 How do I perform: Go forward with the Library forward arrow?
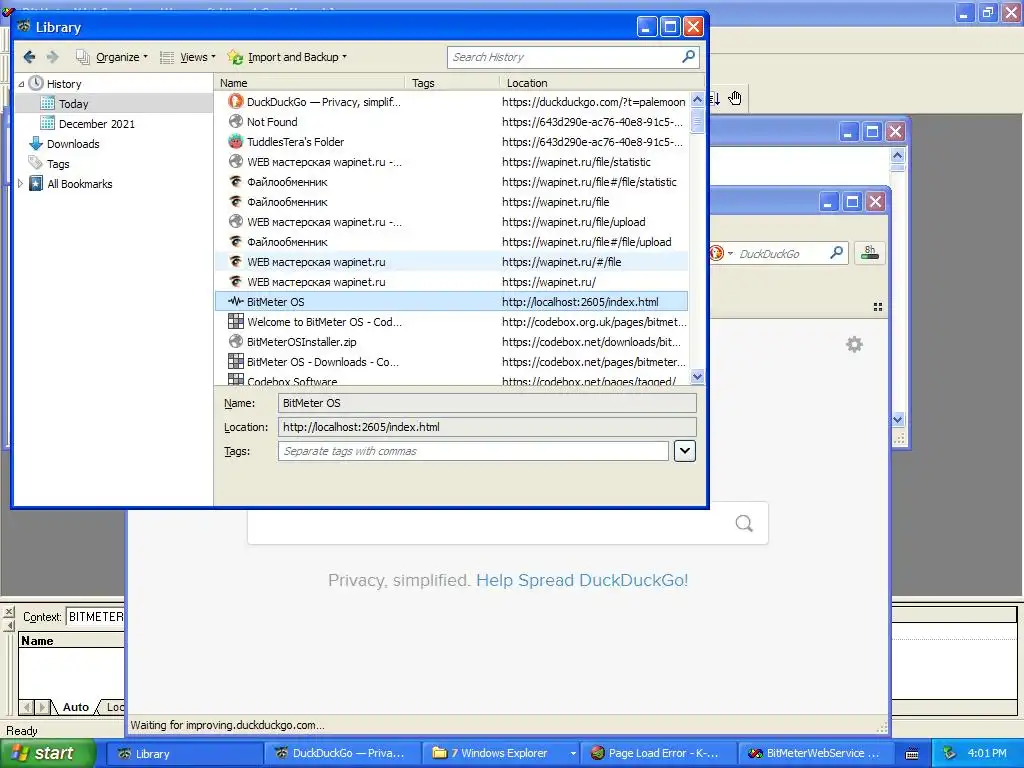tap(52, 57)
